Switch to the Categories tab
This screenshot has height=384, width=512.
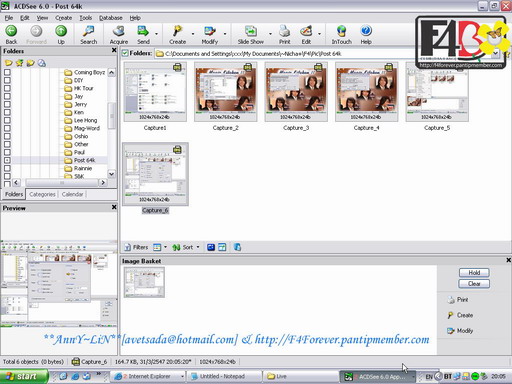point(42,194)
